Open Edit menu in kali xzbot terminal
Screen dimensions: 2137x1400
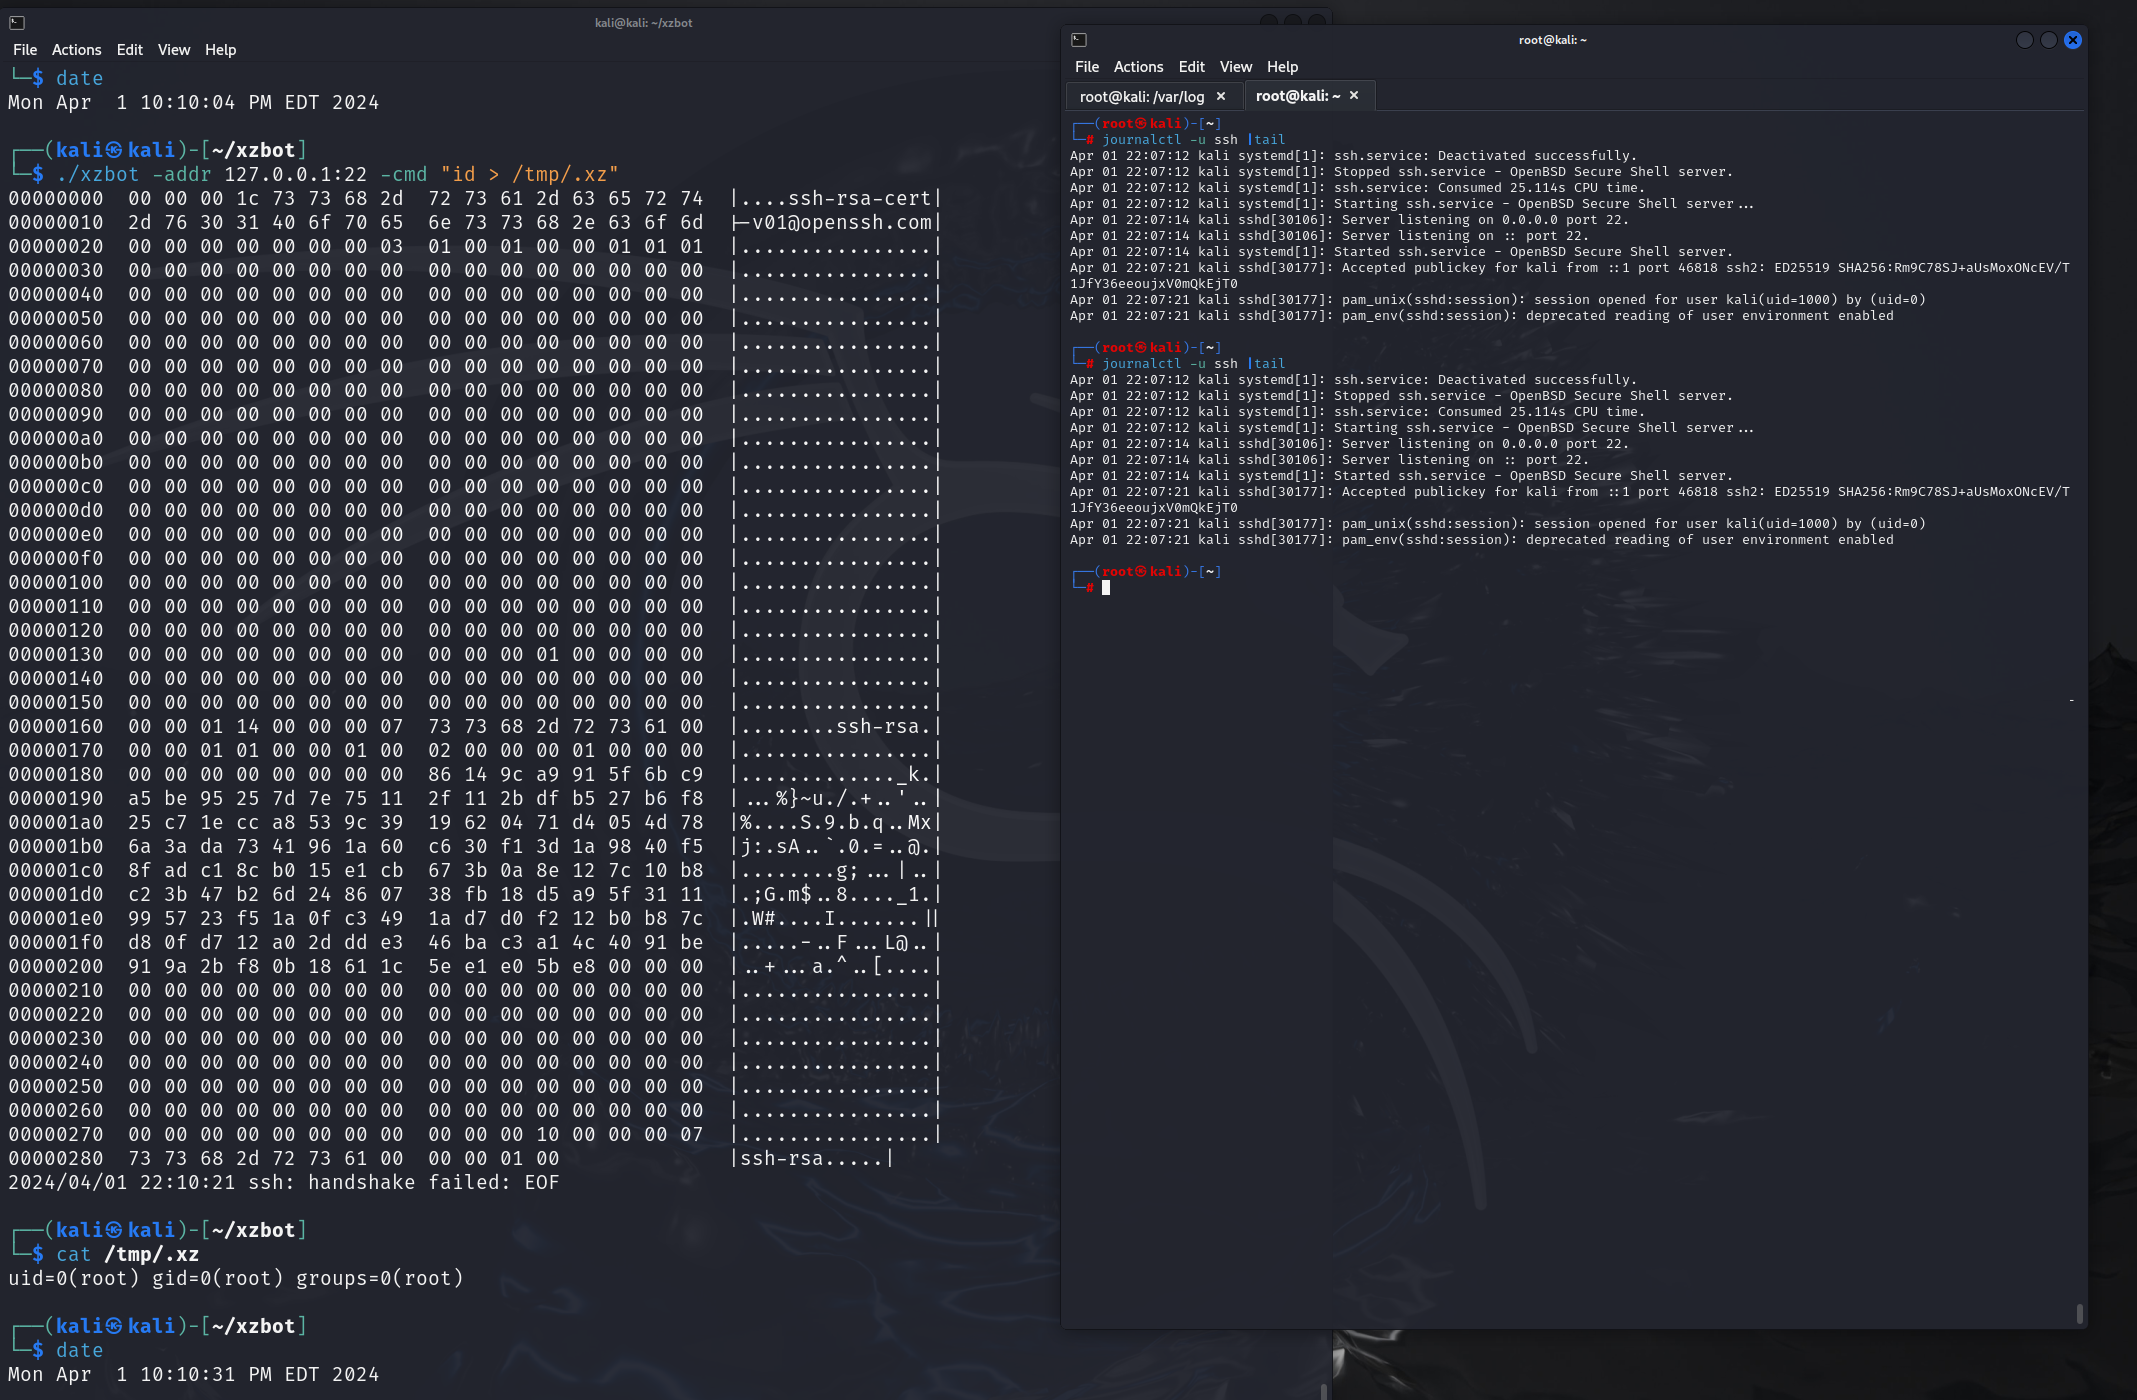[129, 50]
